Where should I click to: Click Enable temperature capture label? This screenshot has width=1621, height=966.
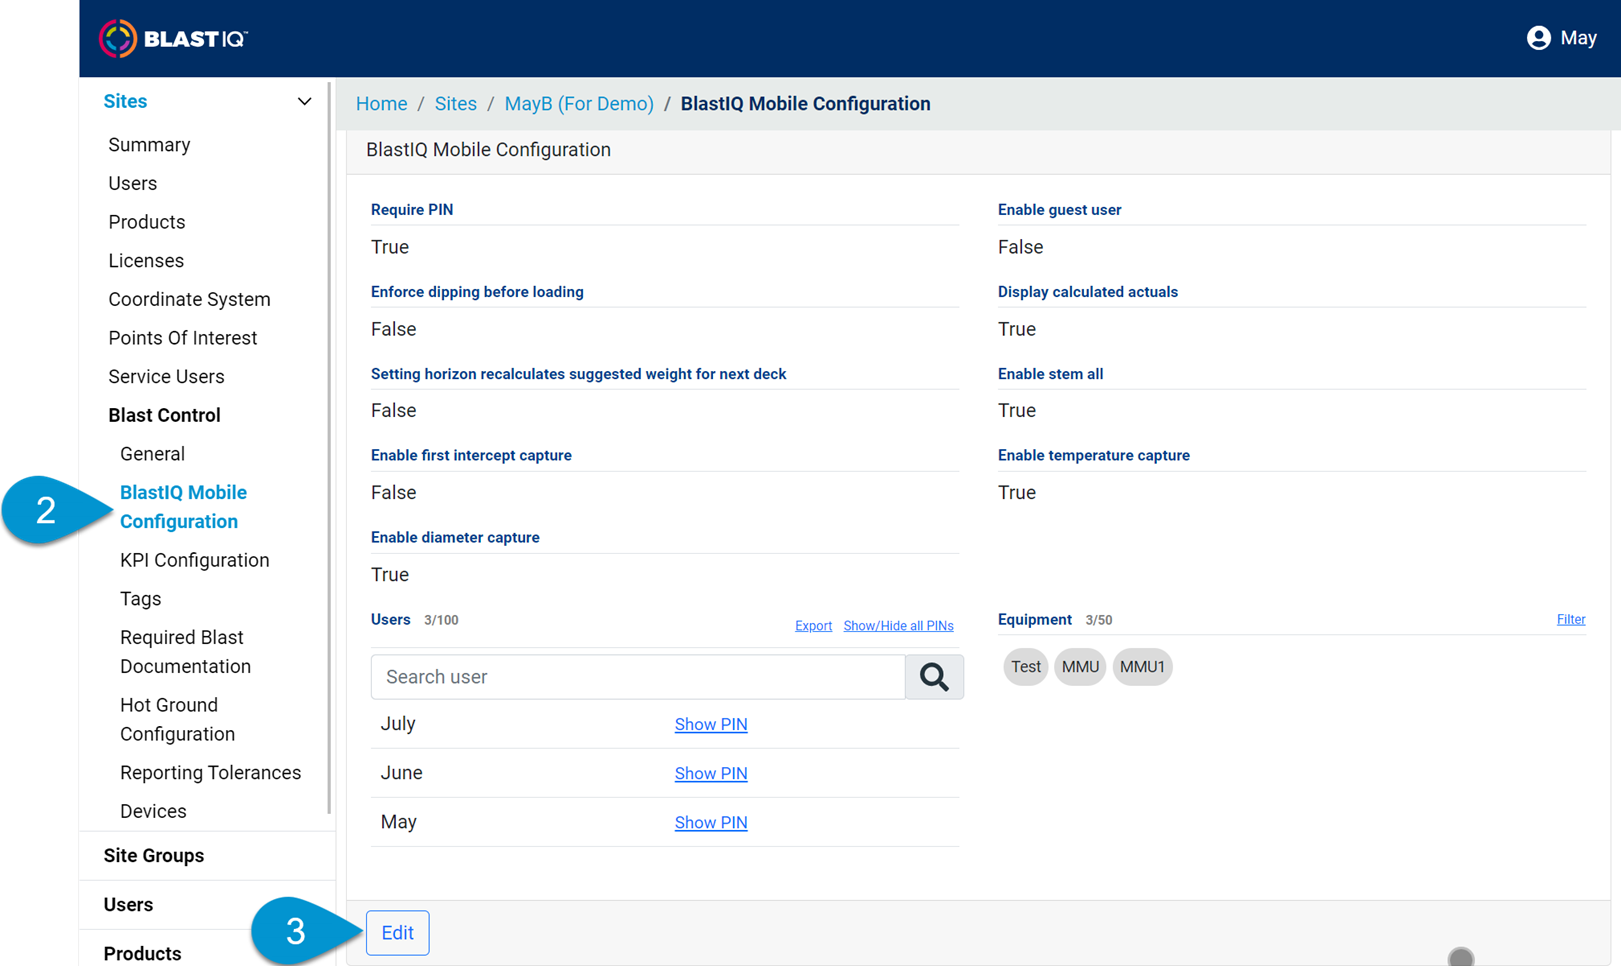pos(1093,456)
